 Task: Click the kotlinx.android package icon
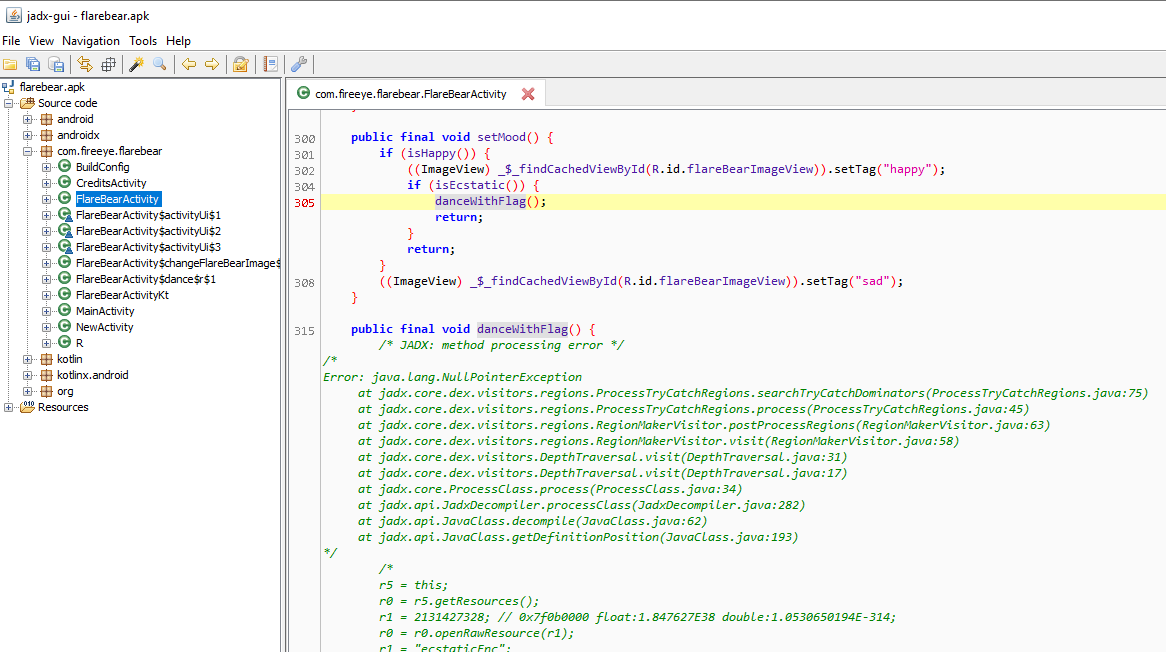[46, 375]
